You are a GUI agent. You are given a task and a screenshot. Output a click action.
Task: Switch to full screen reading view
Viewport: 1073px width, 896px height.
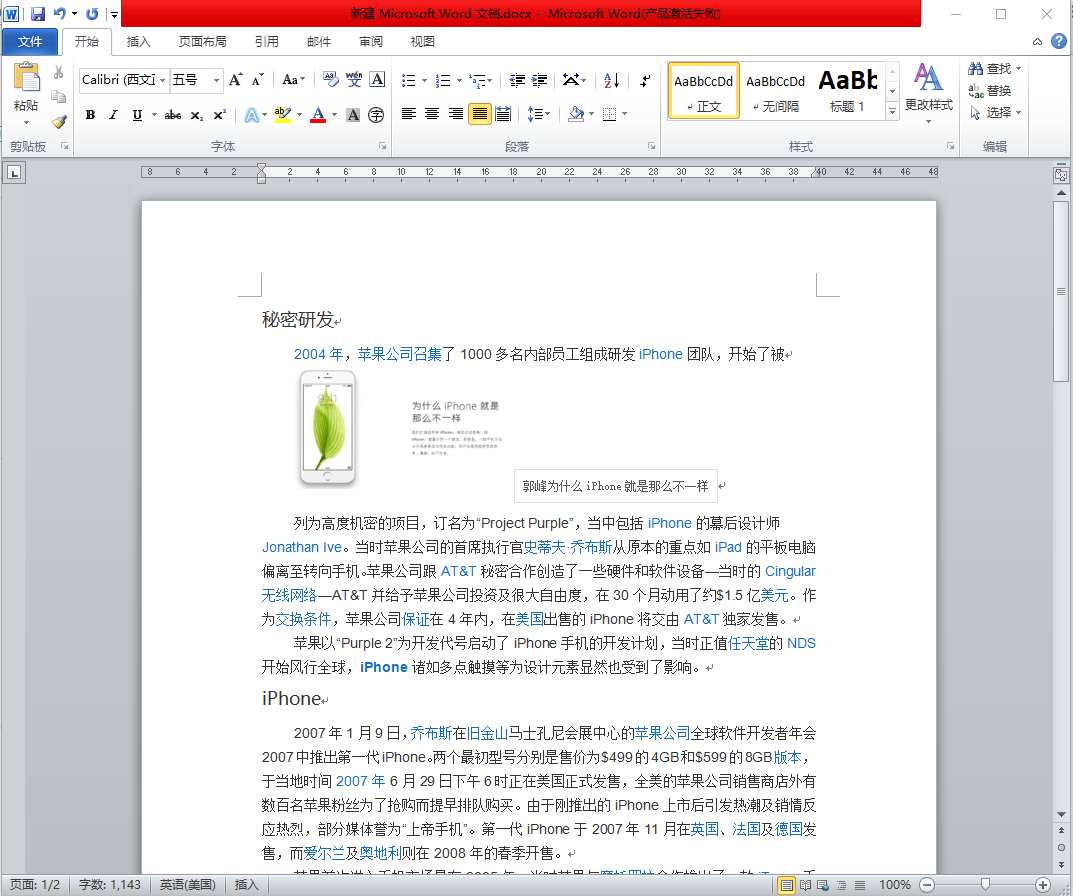point(806,885)
